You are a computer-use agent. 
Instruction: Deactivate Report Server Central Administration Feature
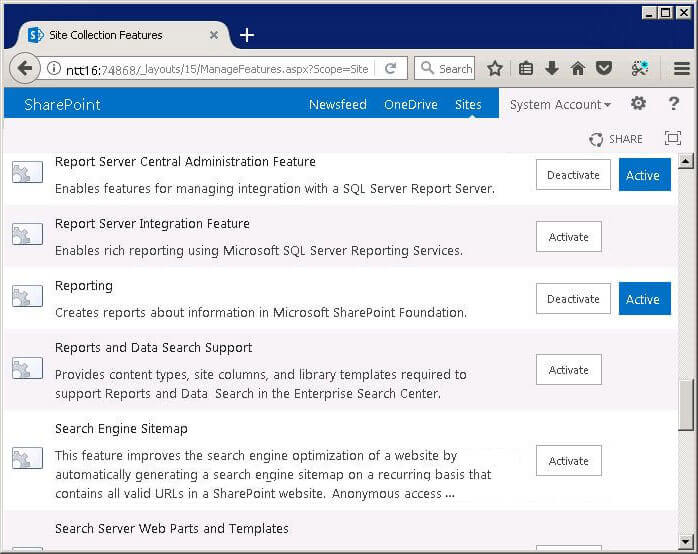point(573,175)
